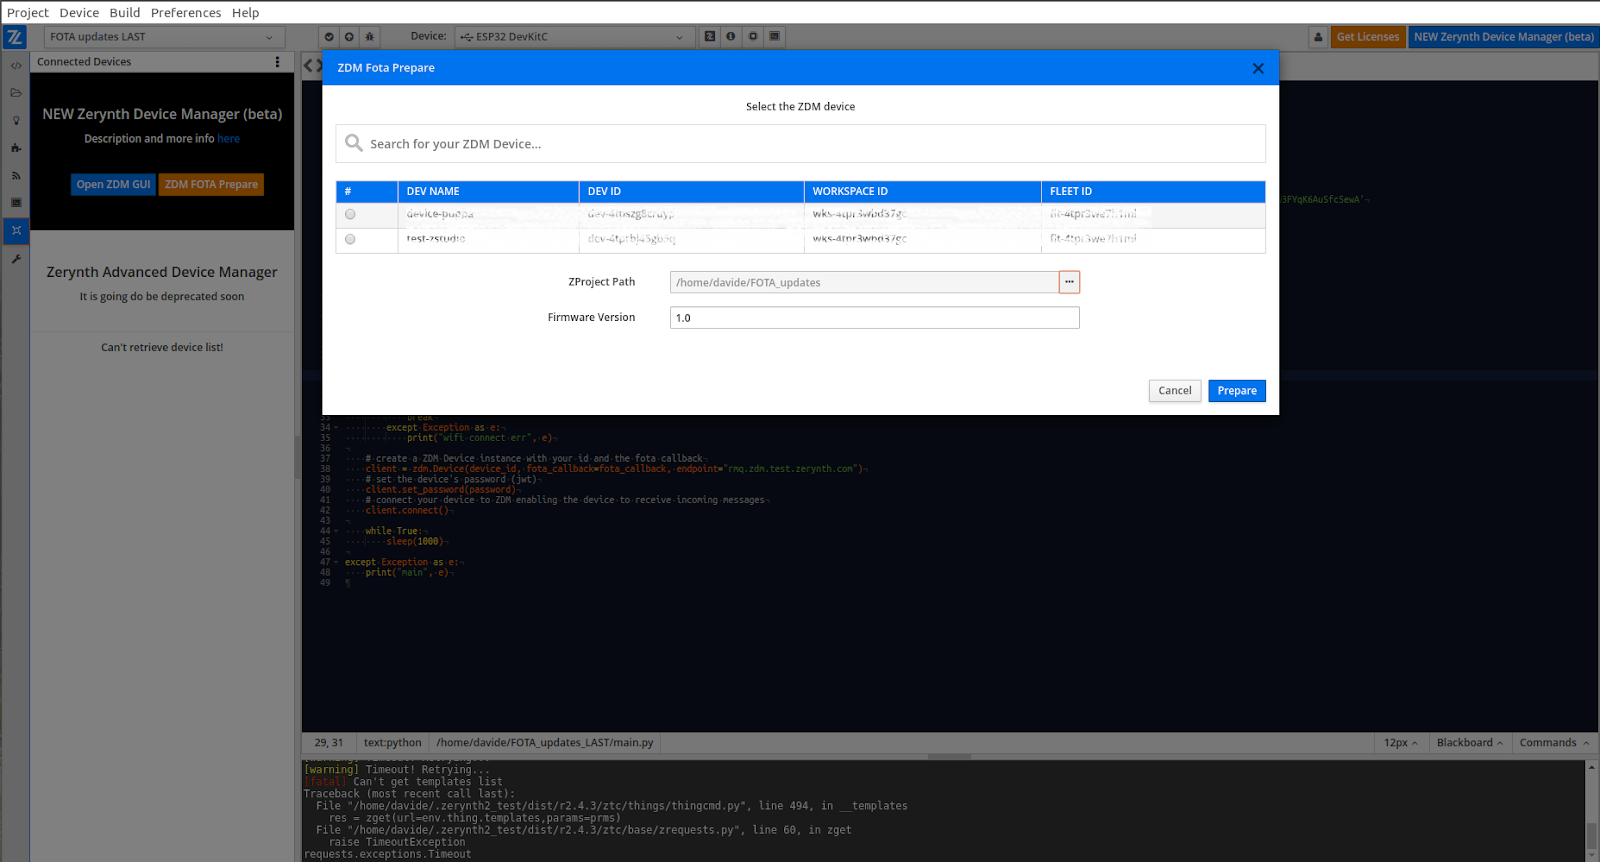
Task: Click the Prepare button
Action: (x=1237, y=391)
